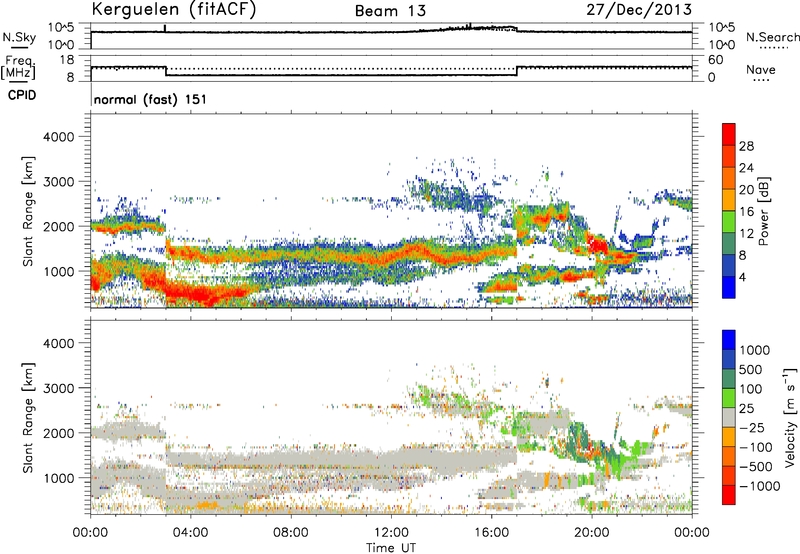The image size is (800, 554).
Task: Click the 4000 tick on the power panel
Action: pyautogui.click(x=59, y=137)
